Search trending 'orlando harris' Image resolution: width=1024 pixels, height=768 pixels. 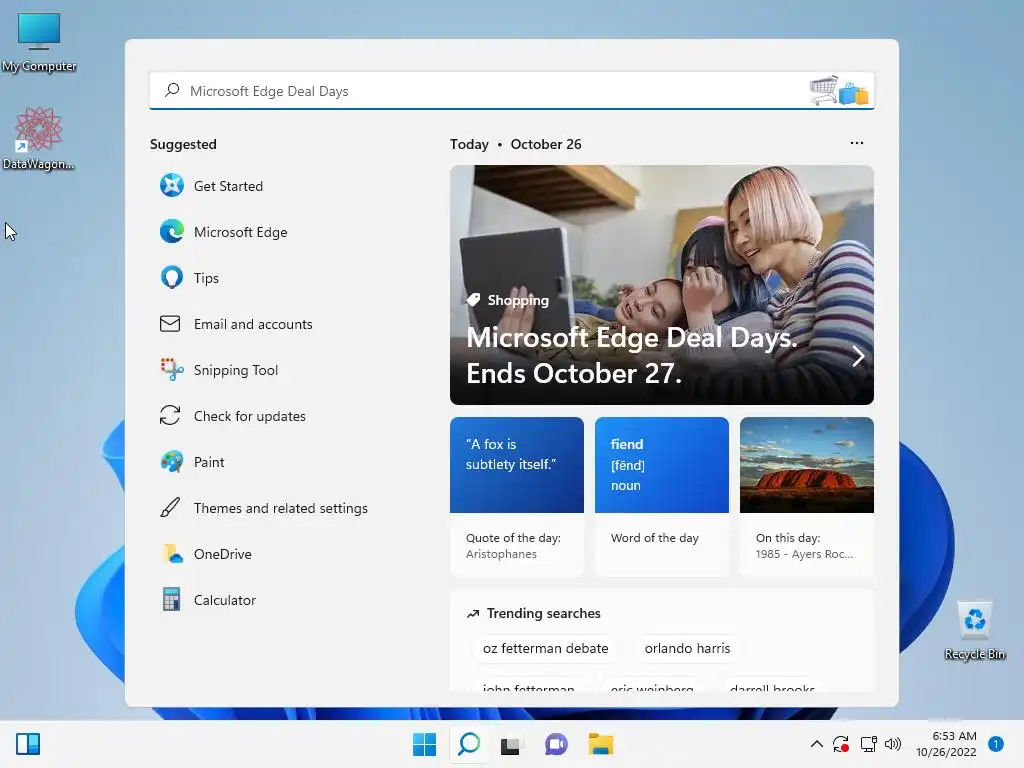[x=687, y=648]
